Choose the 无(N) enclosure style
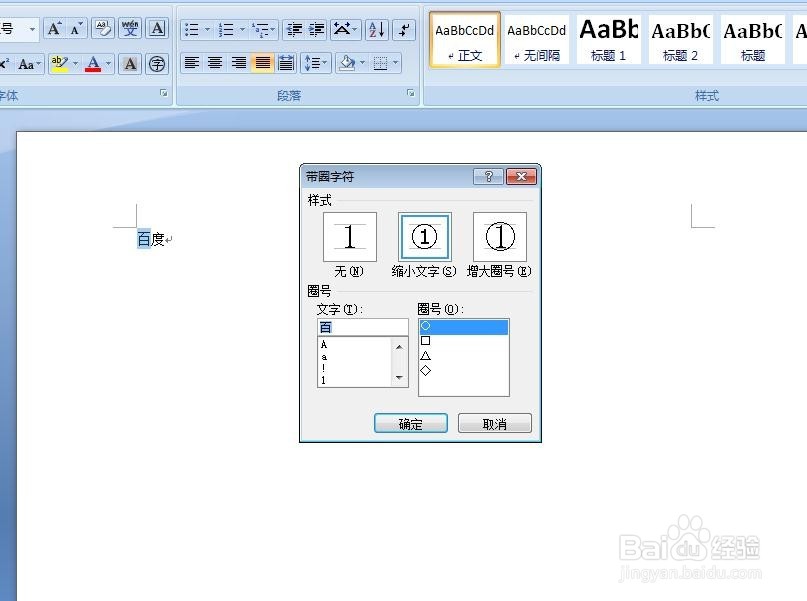The width and height of the screenshot is (807, 601). 349,237
